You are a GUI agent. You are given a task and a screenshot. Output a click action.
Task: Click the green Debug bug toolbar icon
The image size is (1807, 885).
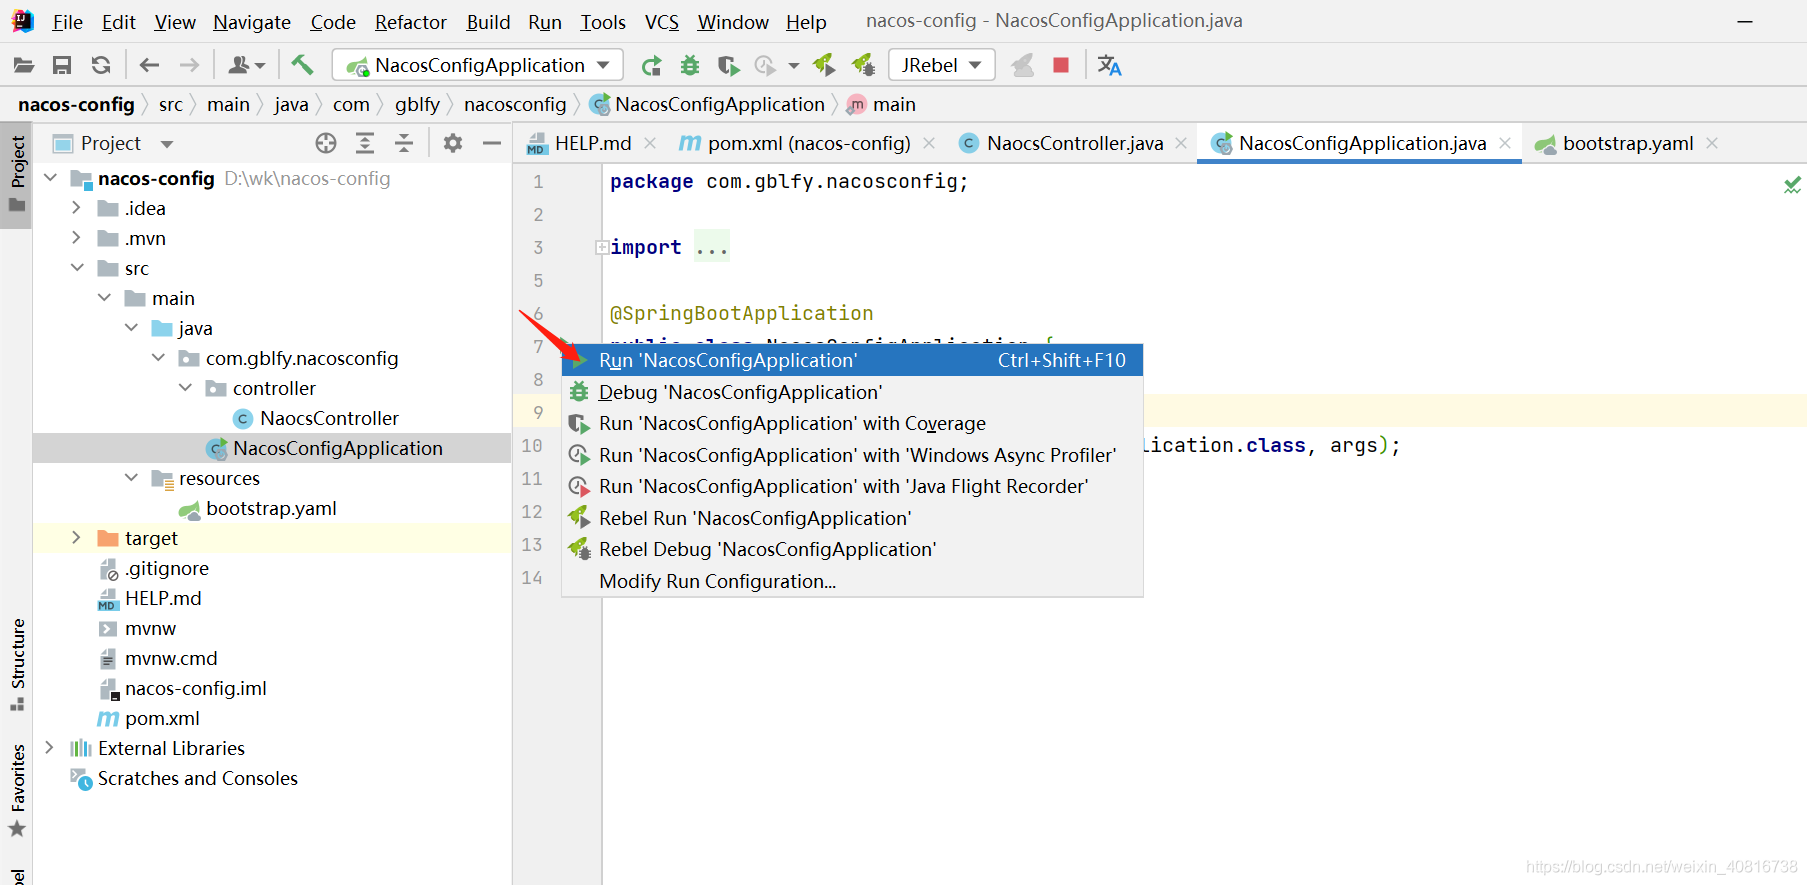pyautogui.click(x=690, y=66)
